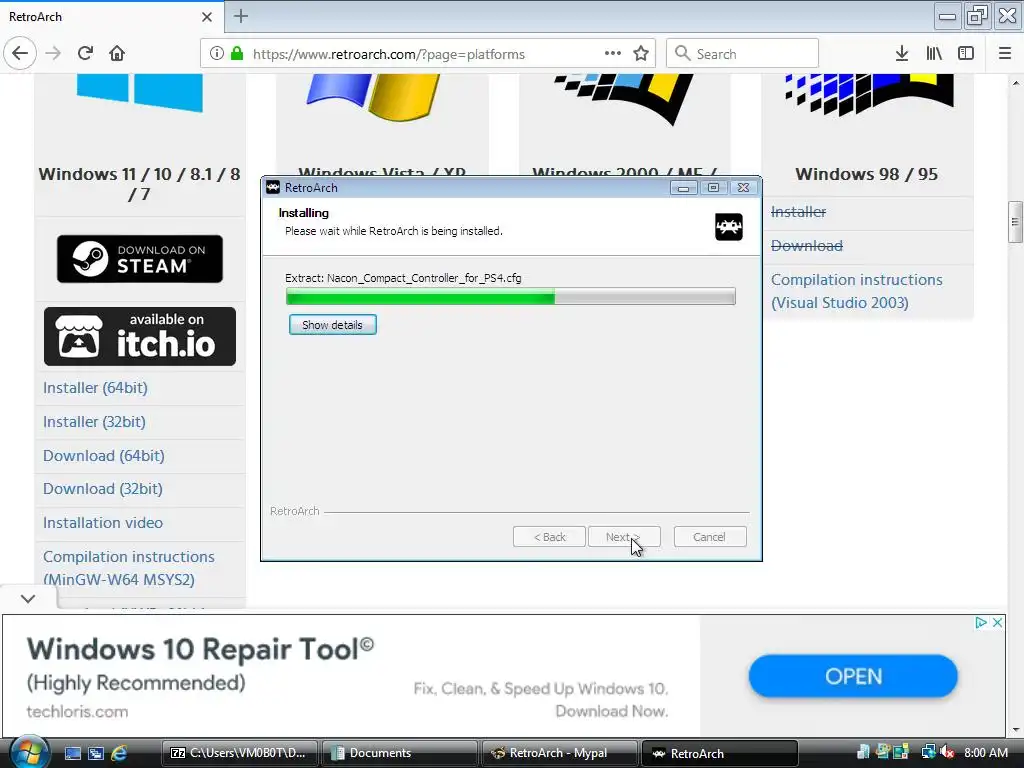This screenshot has height=768, width=1024.
Task: Open the browser library icon
Action: [934, 54]
